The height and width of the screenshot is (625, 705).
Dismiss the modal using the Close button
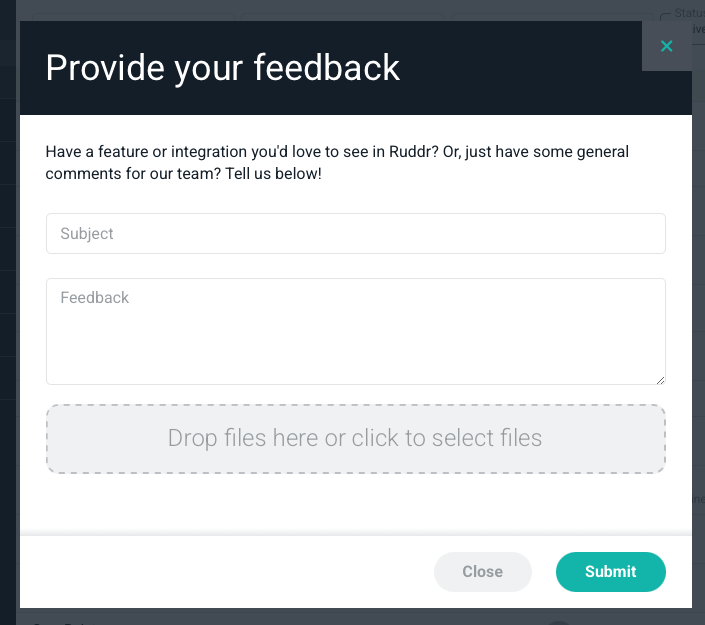point(482,571)
